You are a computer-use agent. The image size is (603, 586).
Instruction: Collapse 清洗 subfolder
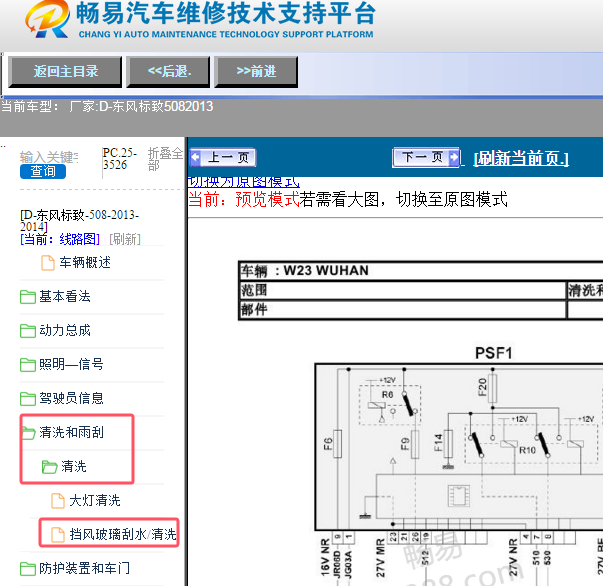coord(74,466)
